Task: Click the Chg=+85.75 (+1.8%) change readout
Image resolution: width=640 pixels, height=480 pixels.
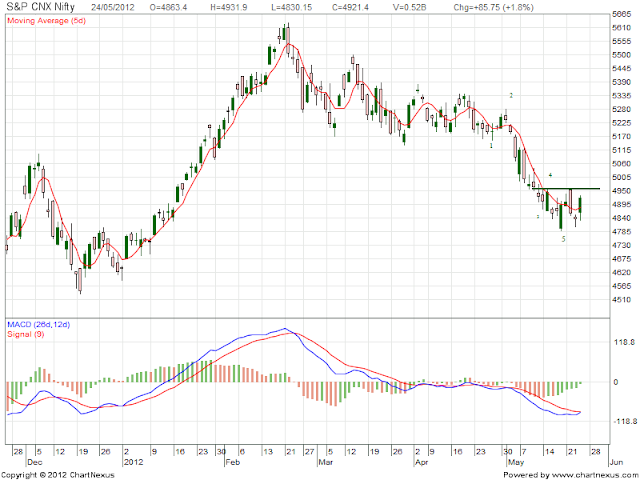Action: [x=493, y=7]
